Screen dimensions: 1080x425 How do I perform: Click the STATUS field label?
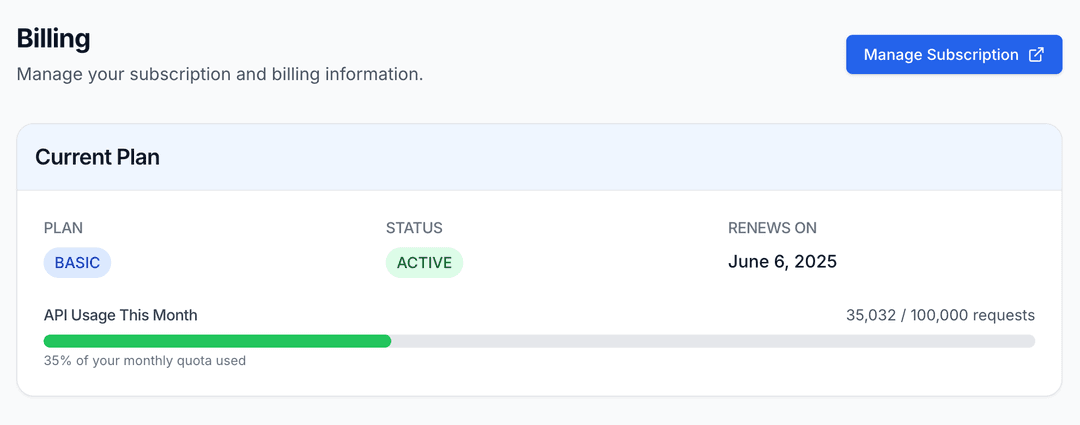(x=414, y=228)
